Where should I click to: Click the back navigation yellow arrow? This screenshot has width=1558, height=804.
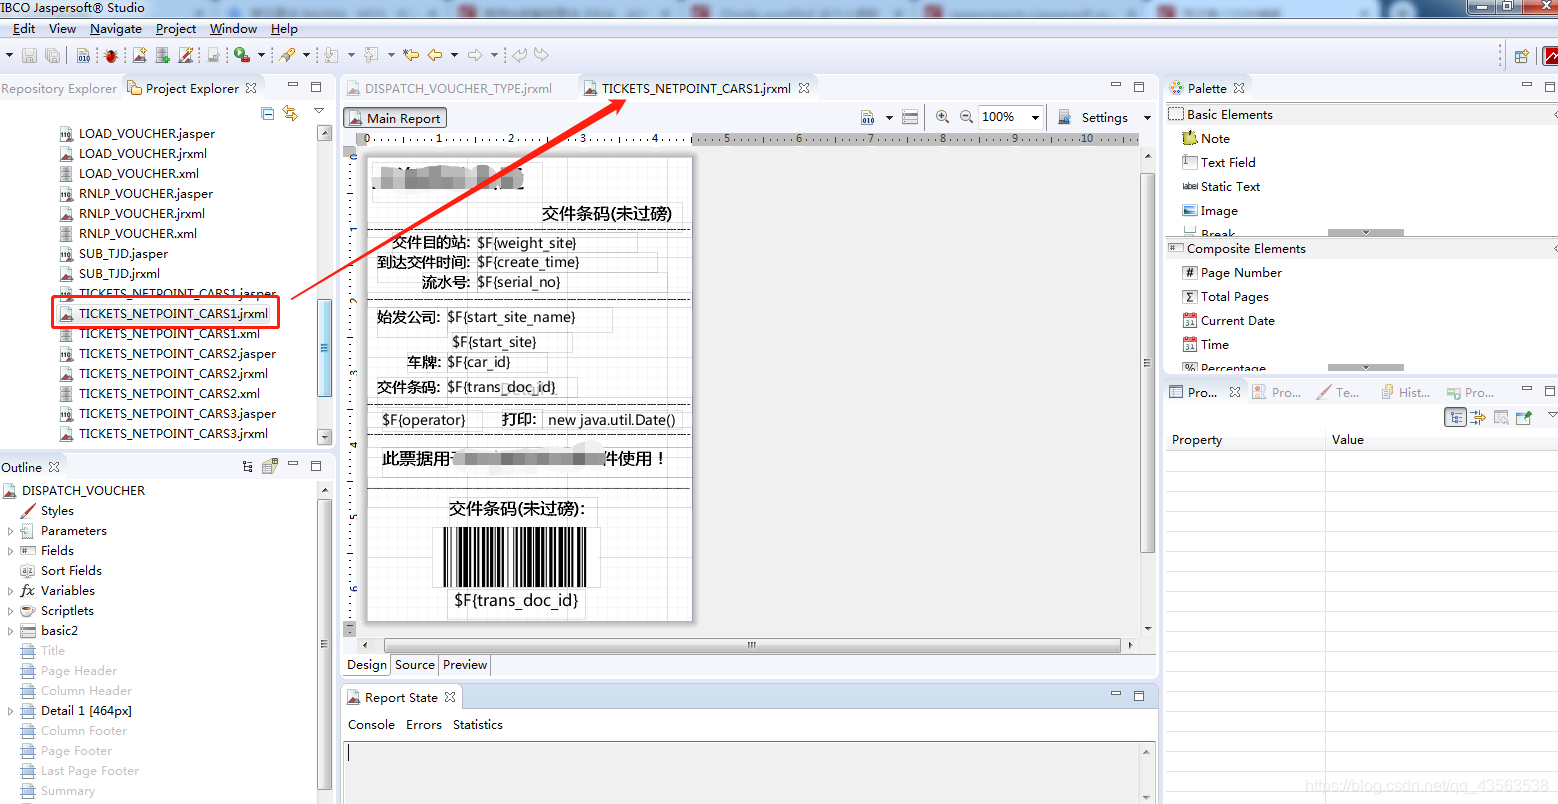pyautogui.click(x=435, y=55)
